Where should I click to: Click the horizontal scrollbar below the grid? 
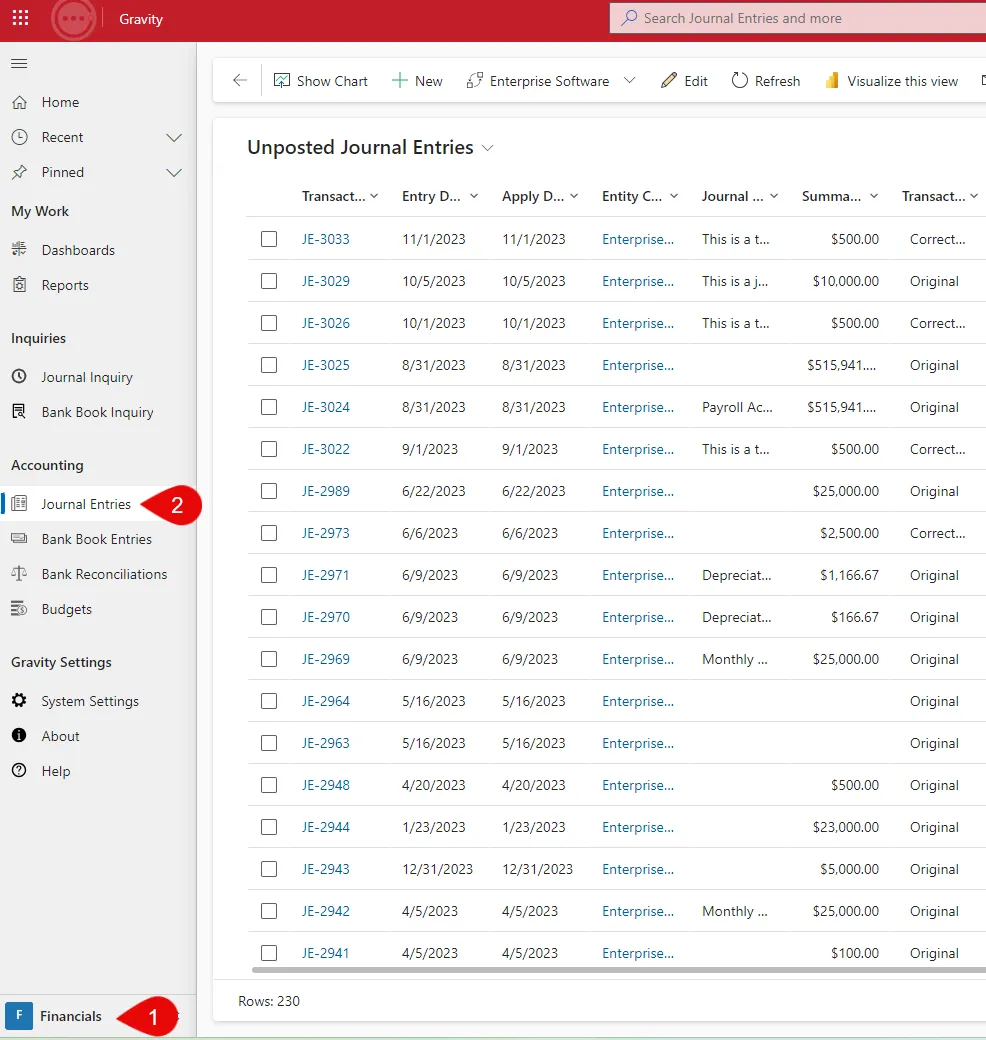point(618,970)
